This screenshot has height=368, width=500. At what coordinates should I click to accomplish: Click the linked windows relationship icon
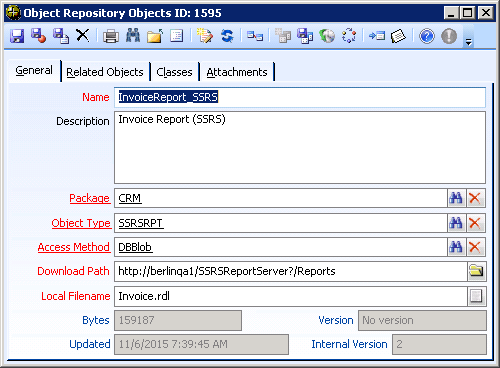coord(255,36)
